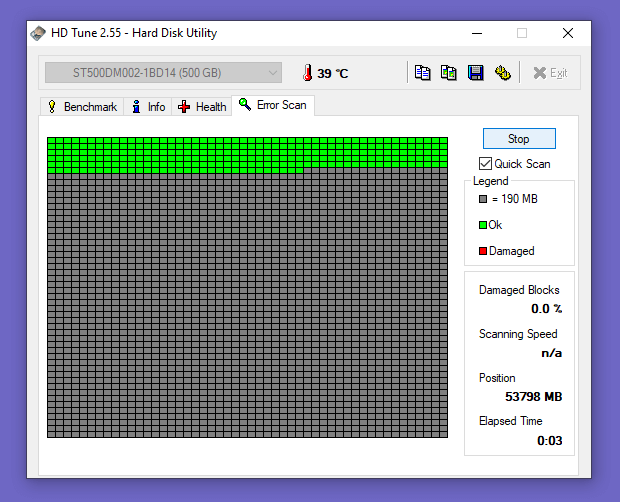Open the Health tab
Viewport: 620px width, 502px height.
coord(202,107)
